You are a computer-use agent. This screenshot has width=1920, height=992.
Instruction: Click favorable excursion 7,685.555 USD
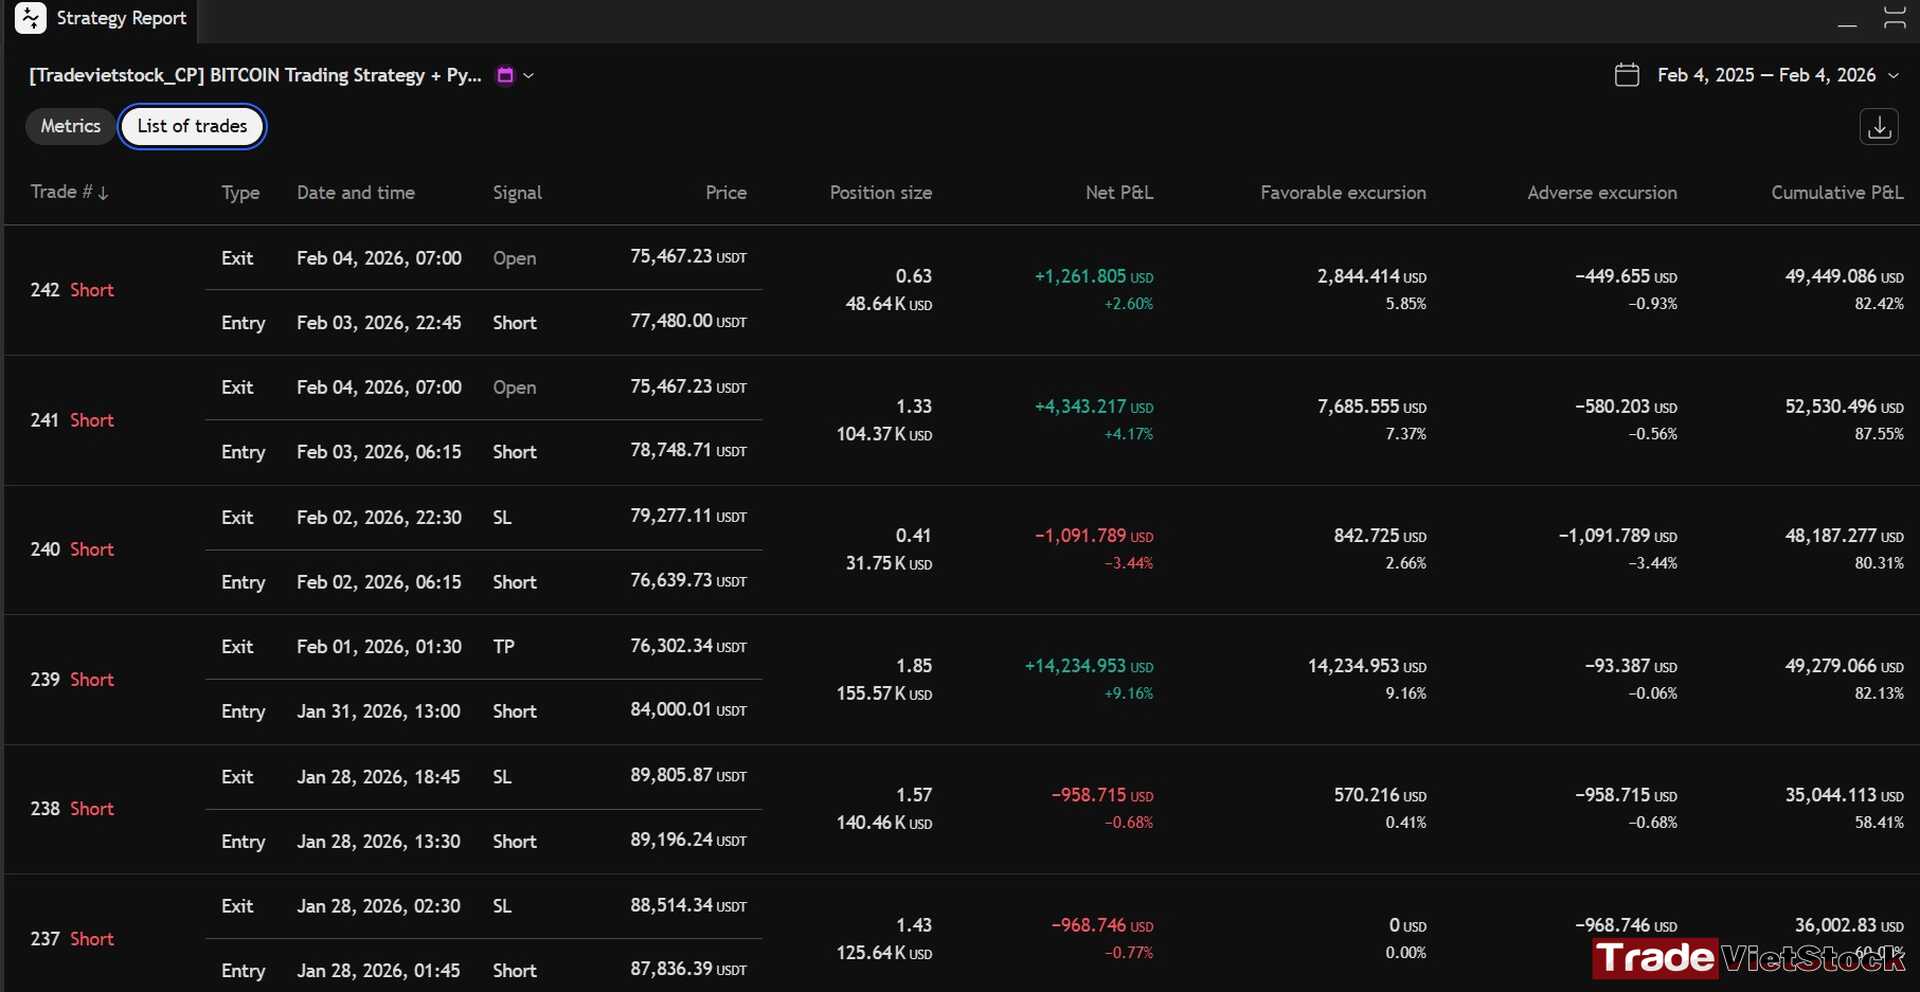(1371, 407)
